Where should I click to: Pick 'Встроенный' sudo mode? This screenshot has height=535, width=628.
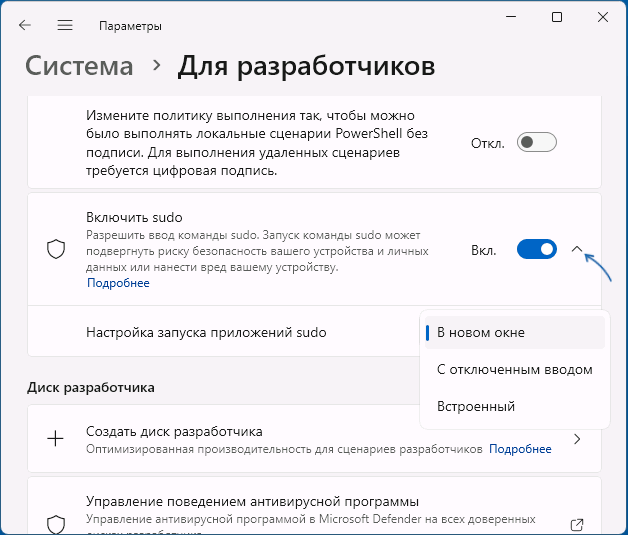point(515,406)
